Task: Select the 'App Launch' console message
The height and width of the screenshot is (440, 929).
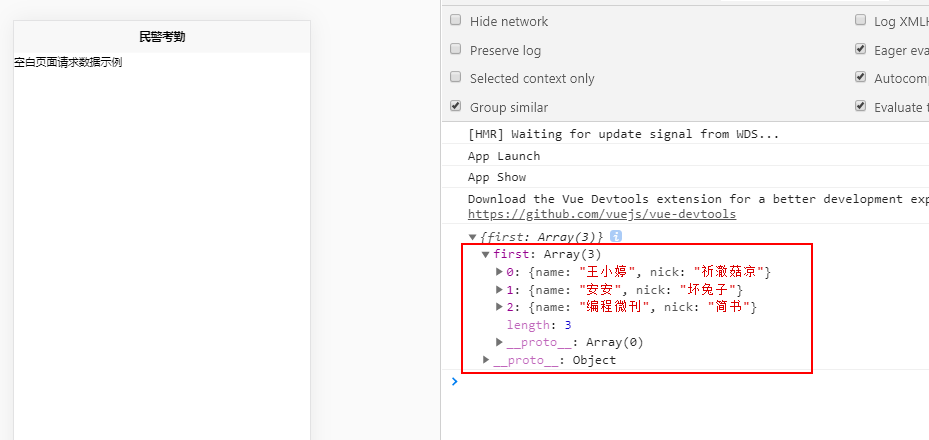Action: pos(504,156)
